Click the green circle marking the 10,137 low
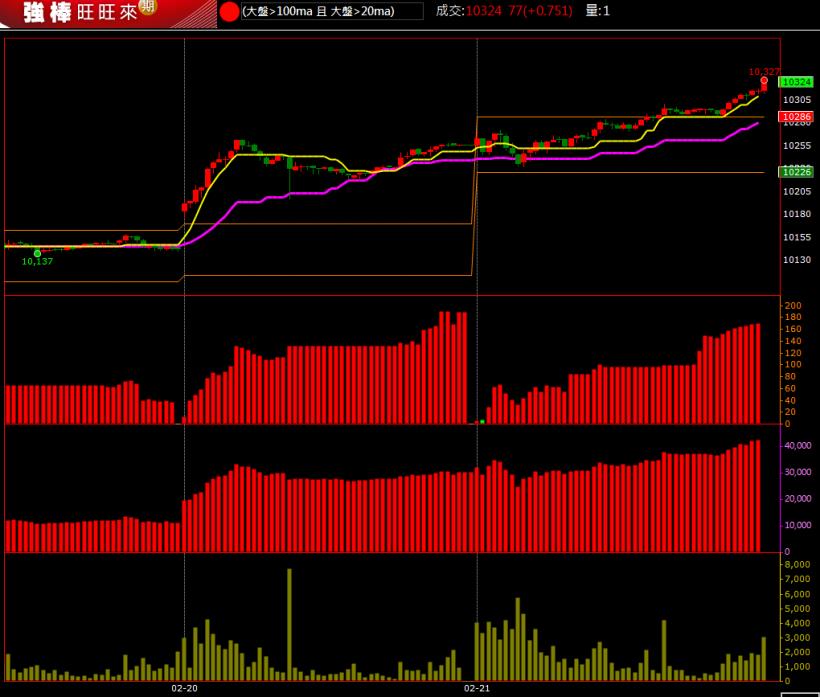Screen dimensions: 820x697 coord(37,254)
